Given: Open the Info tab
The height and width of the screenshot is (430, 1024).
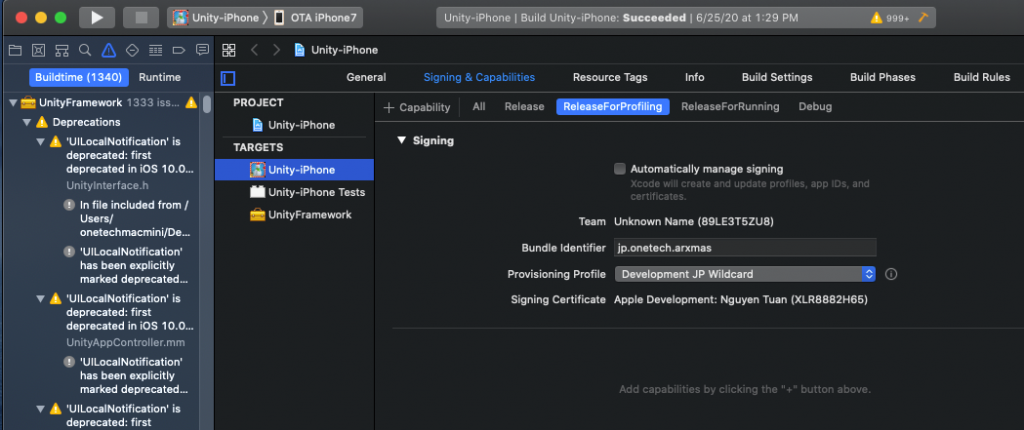Looking at the screenshot, I should tap(695, 77).
